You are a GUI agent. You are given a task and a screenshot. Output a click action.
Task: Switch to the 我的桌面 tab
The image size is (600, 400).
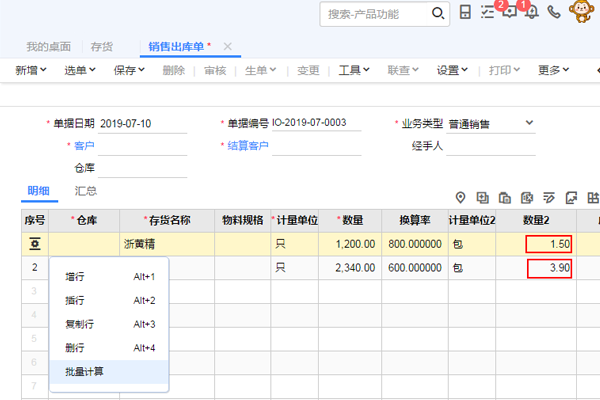[48, 46]
